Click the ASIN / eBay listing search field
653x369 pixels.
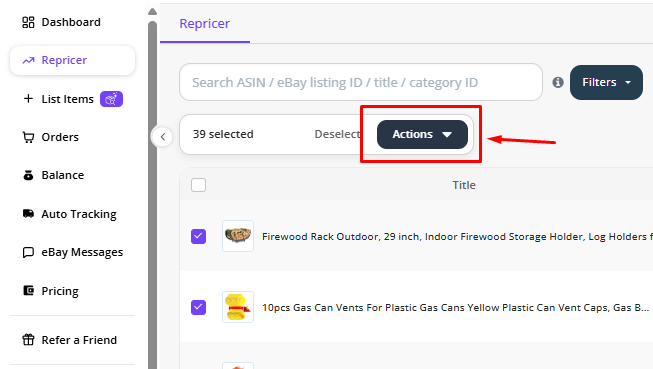pos(361,82)
